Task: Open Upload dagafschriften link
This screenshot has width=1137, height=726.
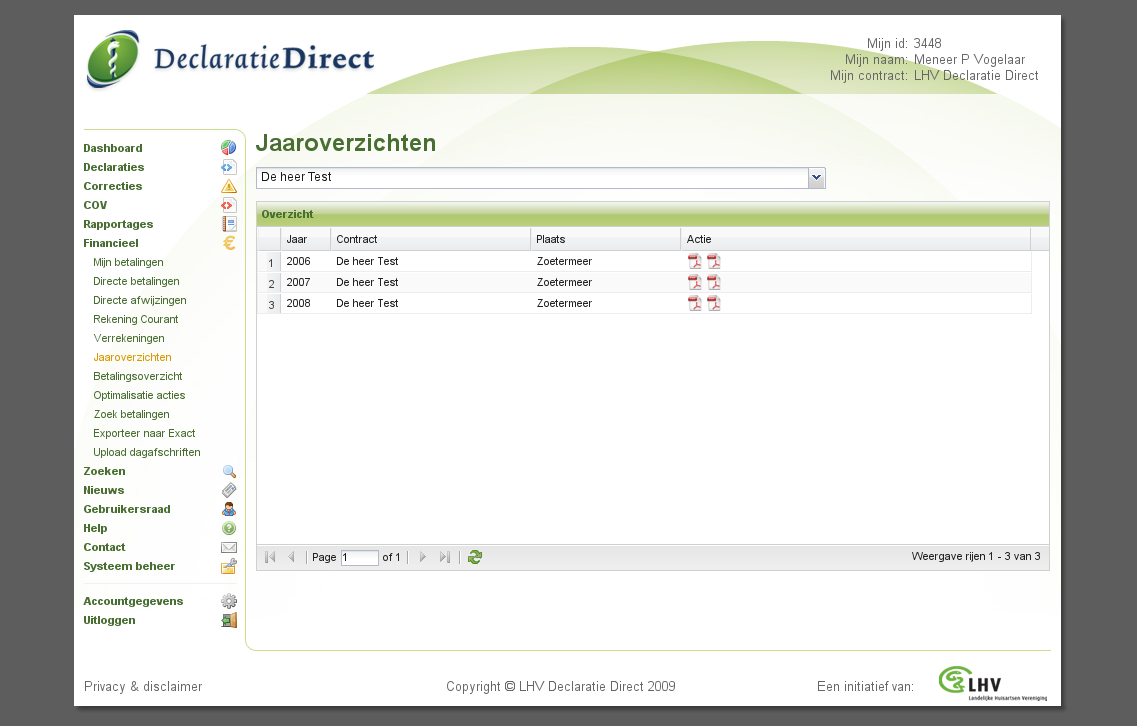Action: [146, 452]
